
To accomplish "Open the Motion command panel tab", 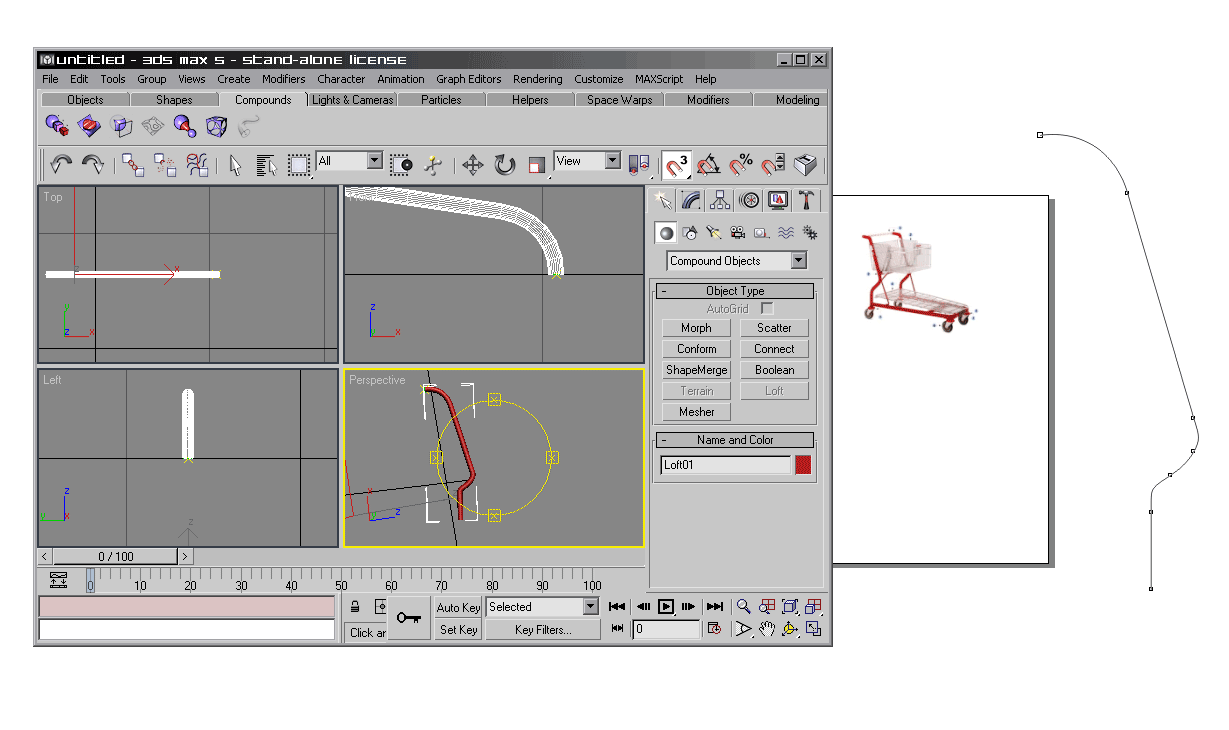I will [x=749, y=200].
